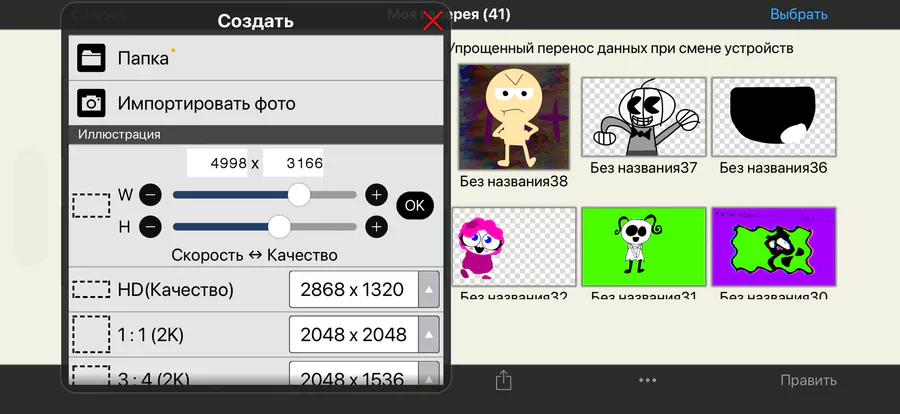Viewport: 900px width, 414px height.
Task: Click the H height slider handle
Action: coord(279,227)
